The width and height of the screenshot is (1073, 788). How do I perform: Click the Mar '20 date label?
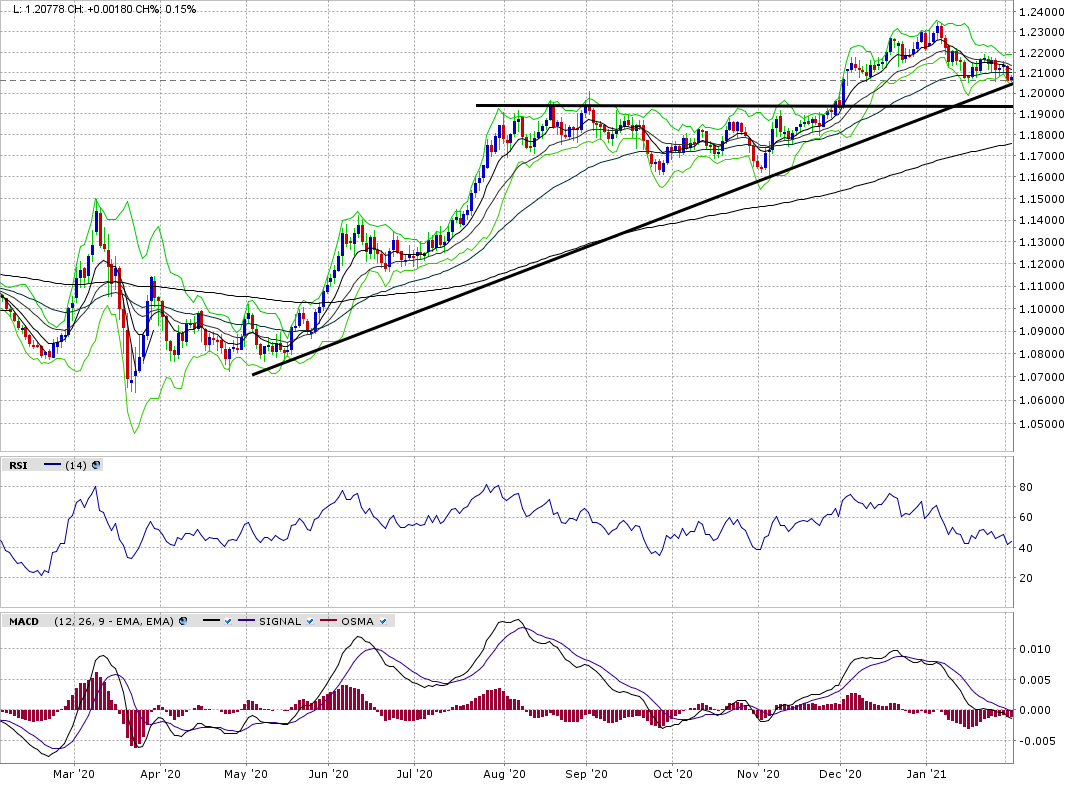pyautogui.click(x=74, y=774)
